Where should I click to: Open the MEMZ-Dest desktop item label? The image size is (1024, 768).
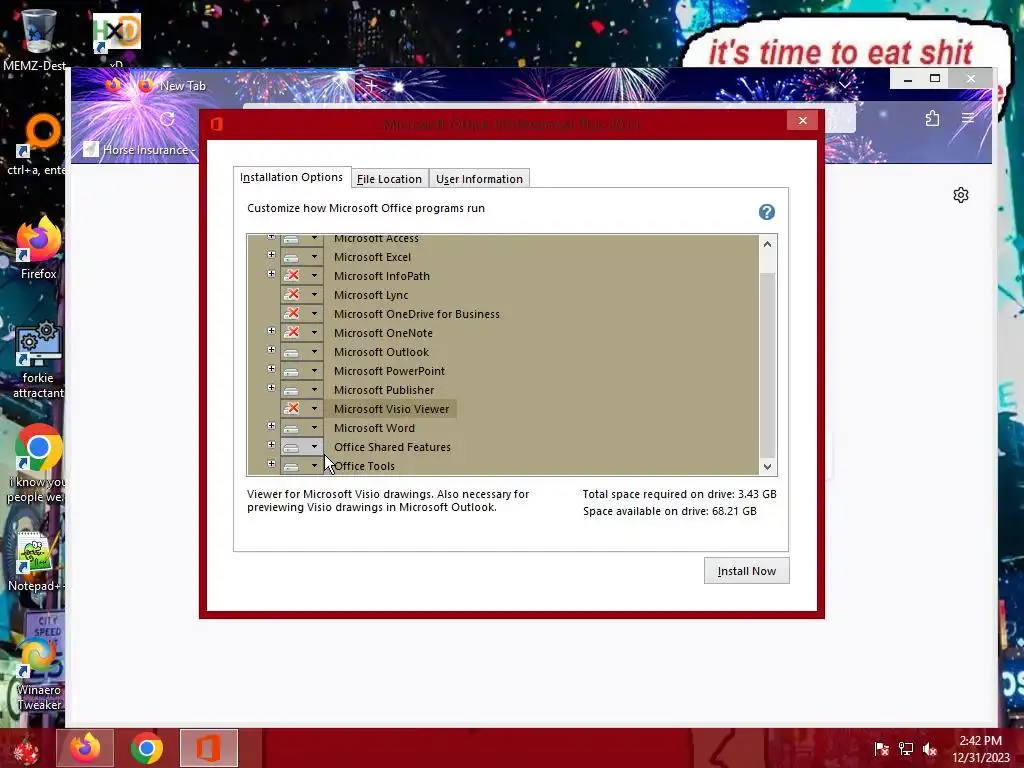coord(34,65)
